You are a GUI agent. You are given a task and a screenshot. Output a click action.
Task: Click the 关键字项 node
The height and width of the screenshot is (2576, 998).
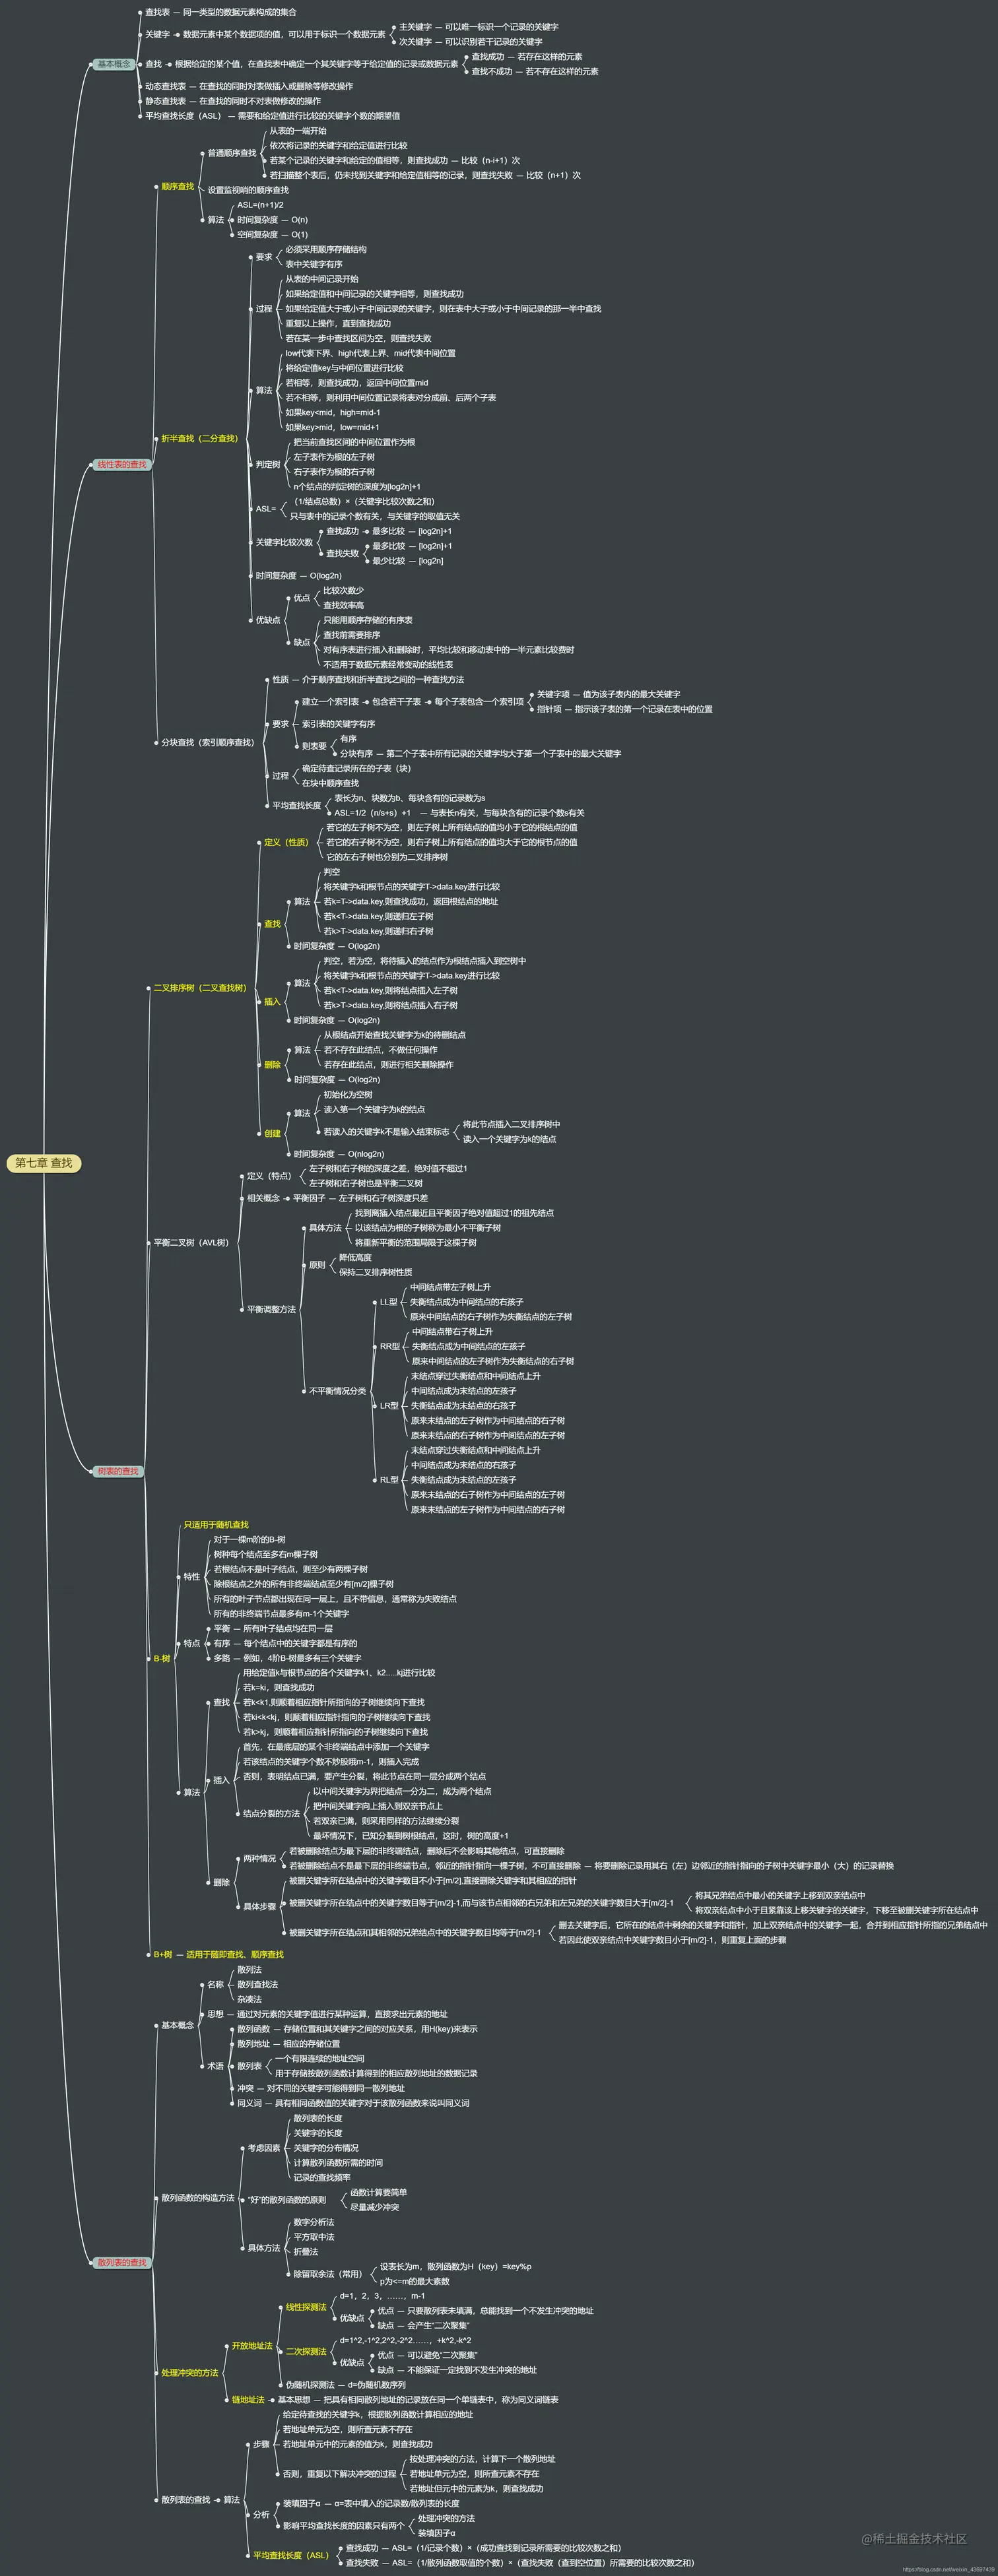[553, 694]
